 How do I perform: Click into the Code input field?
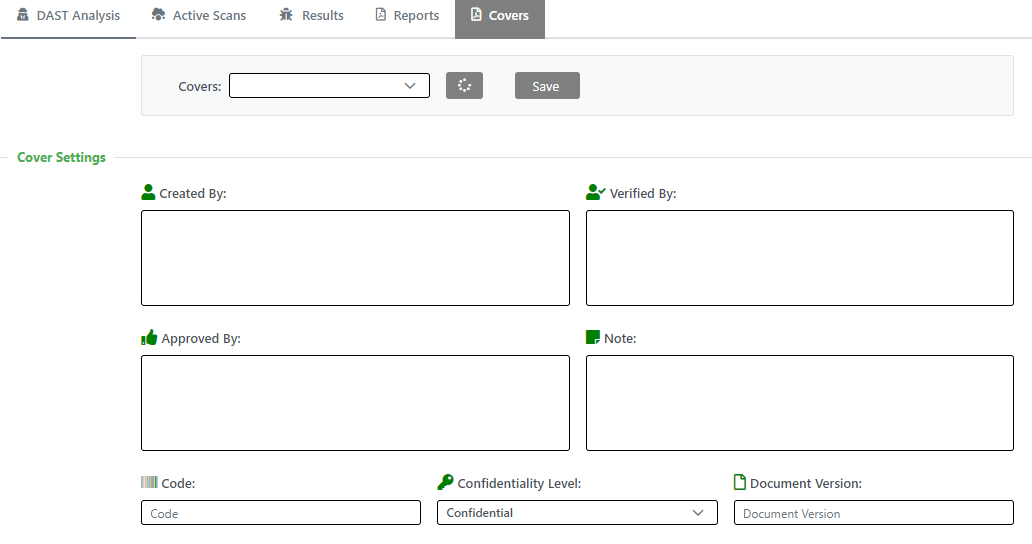(x=281, y=513)
